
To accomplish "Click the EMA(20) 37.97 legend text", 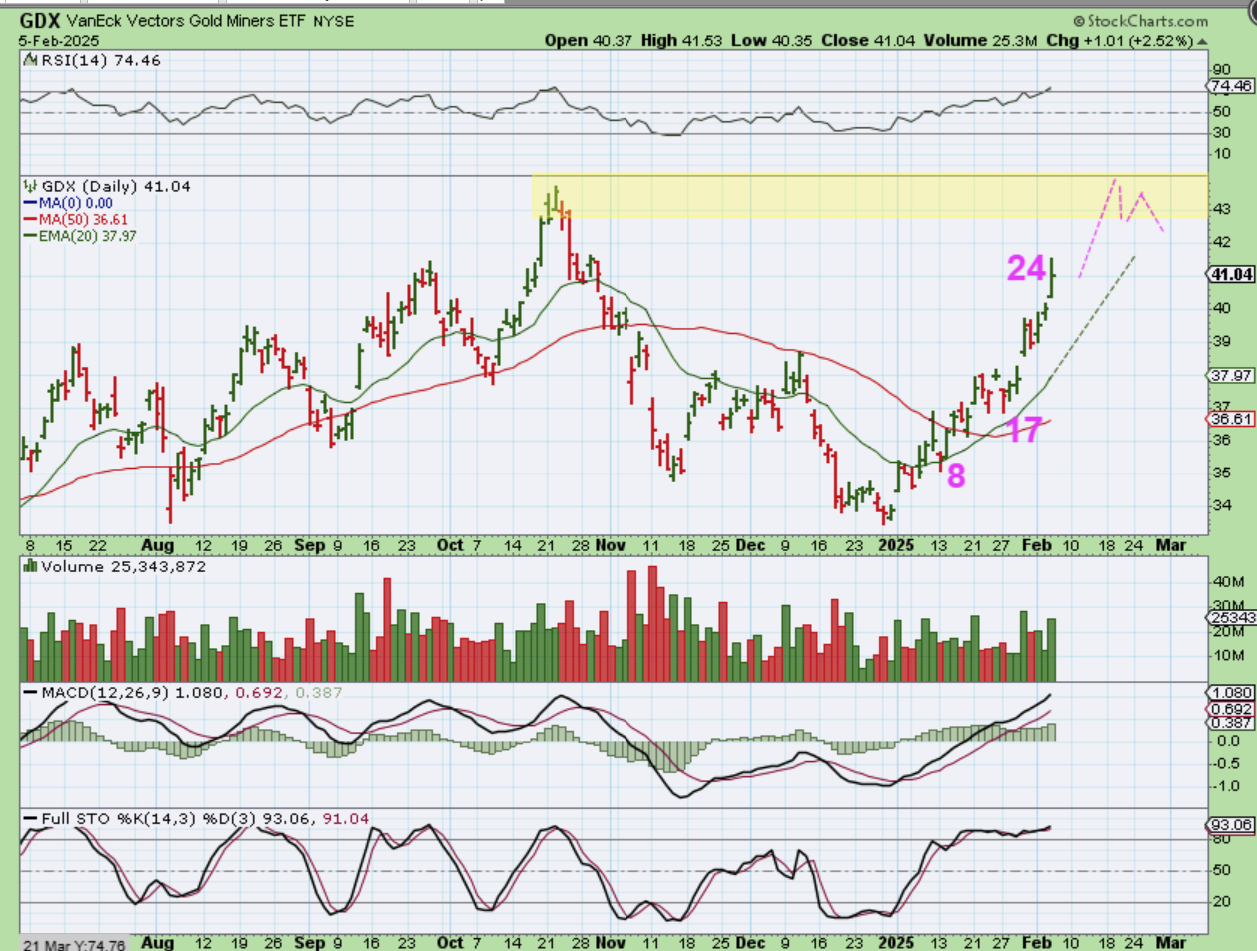I will [x=88, y=236].
